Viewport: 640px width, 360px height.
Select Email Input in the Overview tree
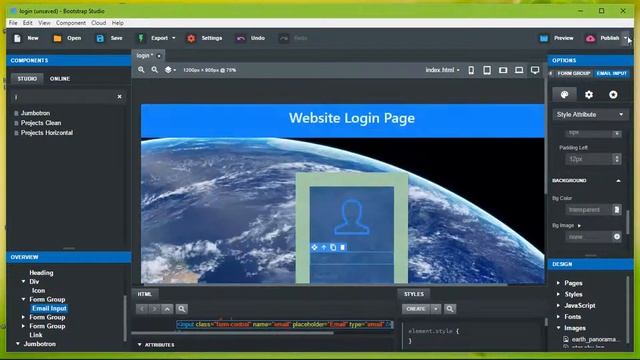pyautogui.click(x=49, y=309)
